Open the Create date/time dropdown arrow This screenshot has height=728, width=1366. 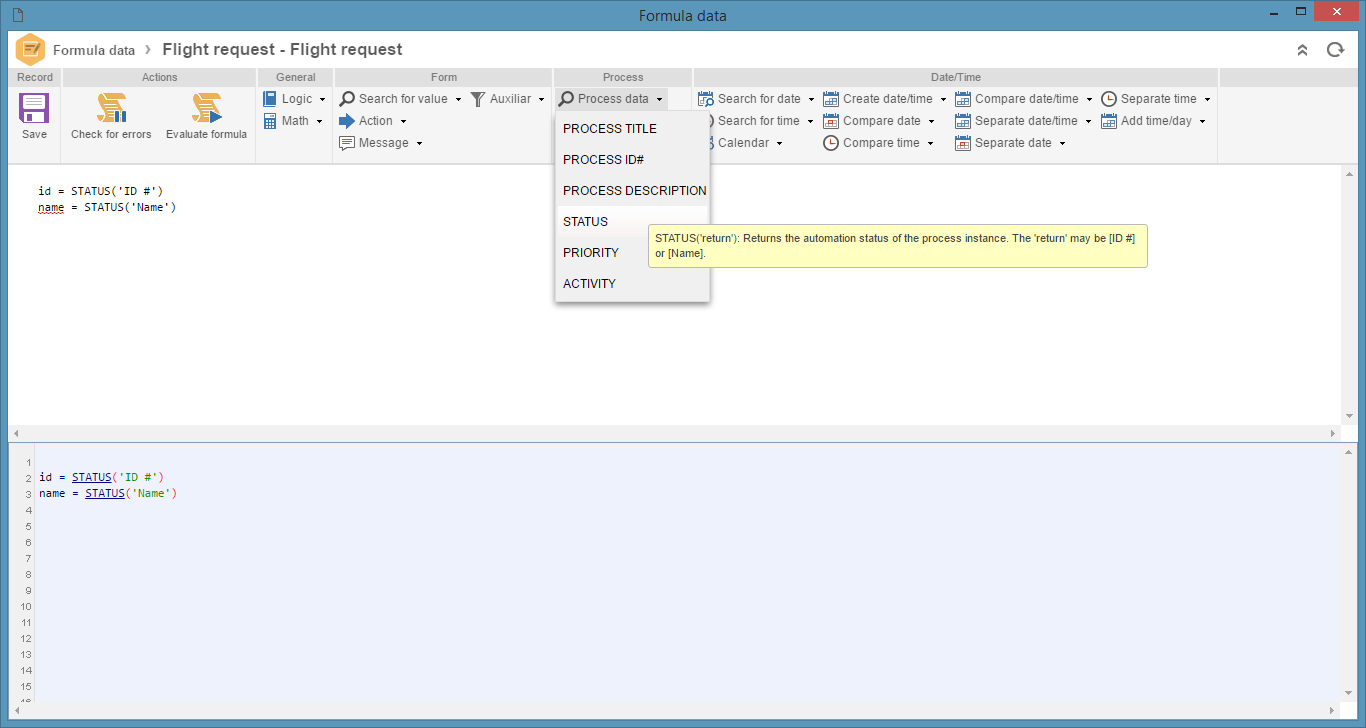pyautogui.click(x=943, y=100)
